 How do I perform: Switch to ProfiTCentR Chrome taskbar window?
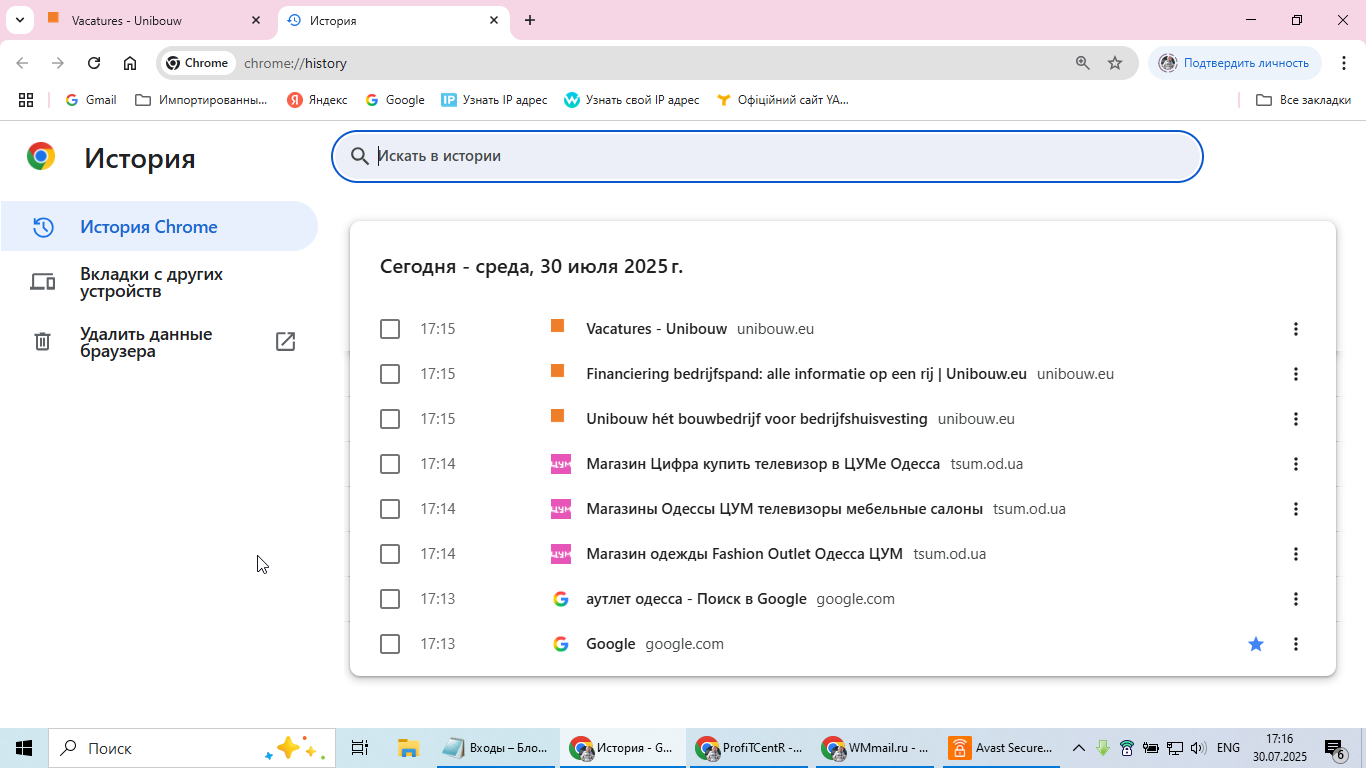pyautogui.click(x=751, y=748)
